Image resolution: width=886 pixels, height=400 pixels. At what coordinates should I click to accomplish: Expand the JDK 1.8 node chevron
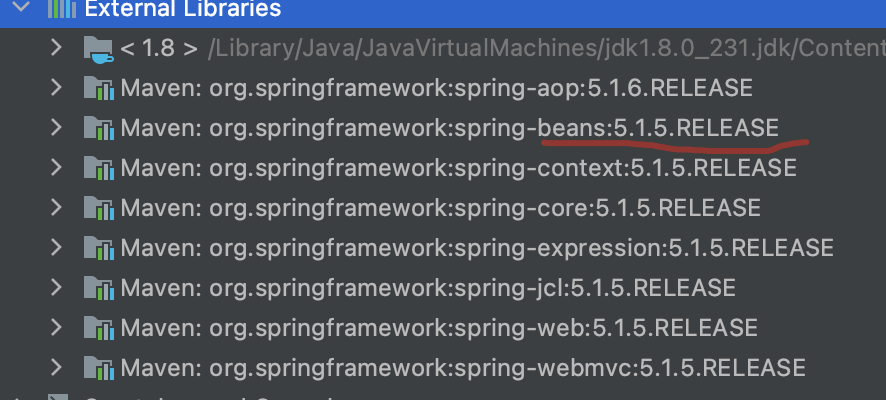point(57,47)
